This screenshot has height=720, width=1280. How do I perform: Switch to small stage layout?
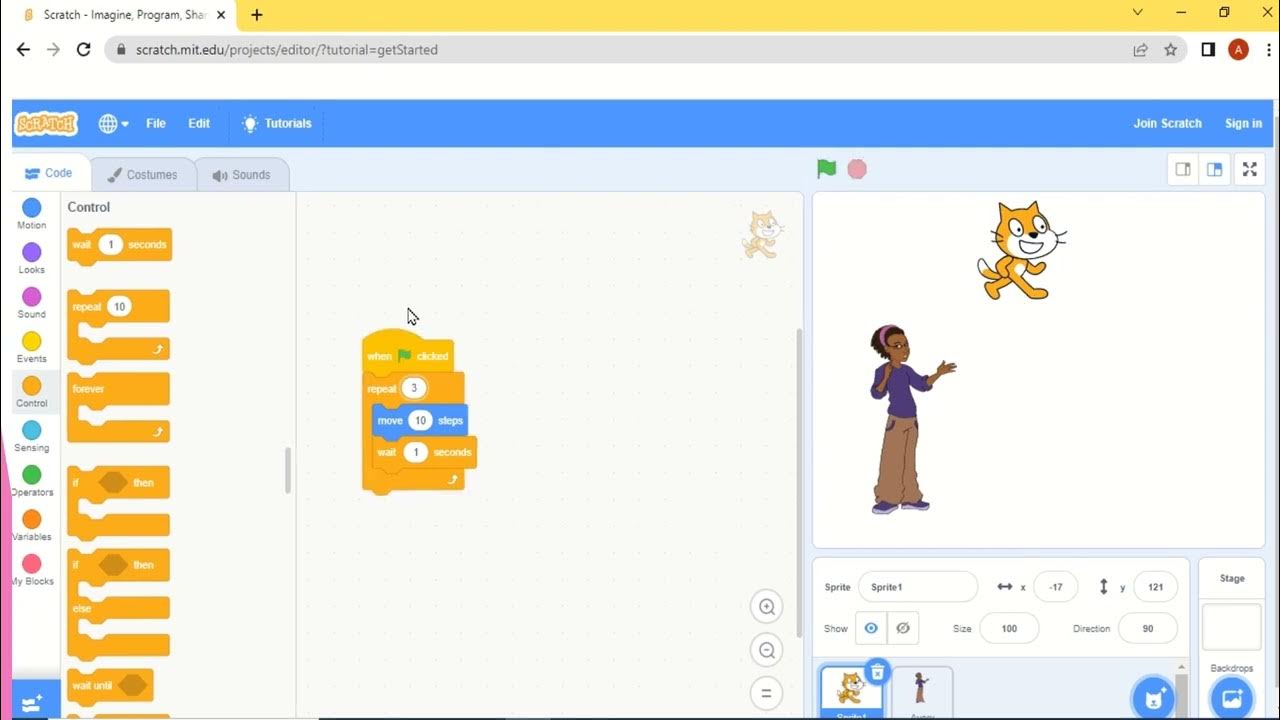1183,169
